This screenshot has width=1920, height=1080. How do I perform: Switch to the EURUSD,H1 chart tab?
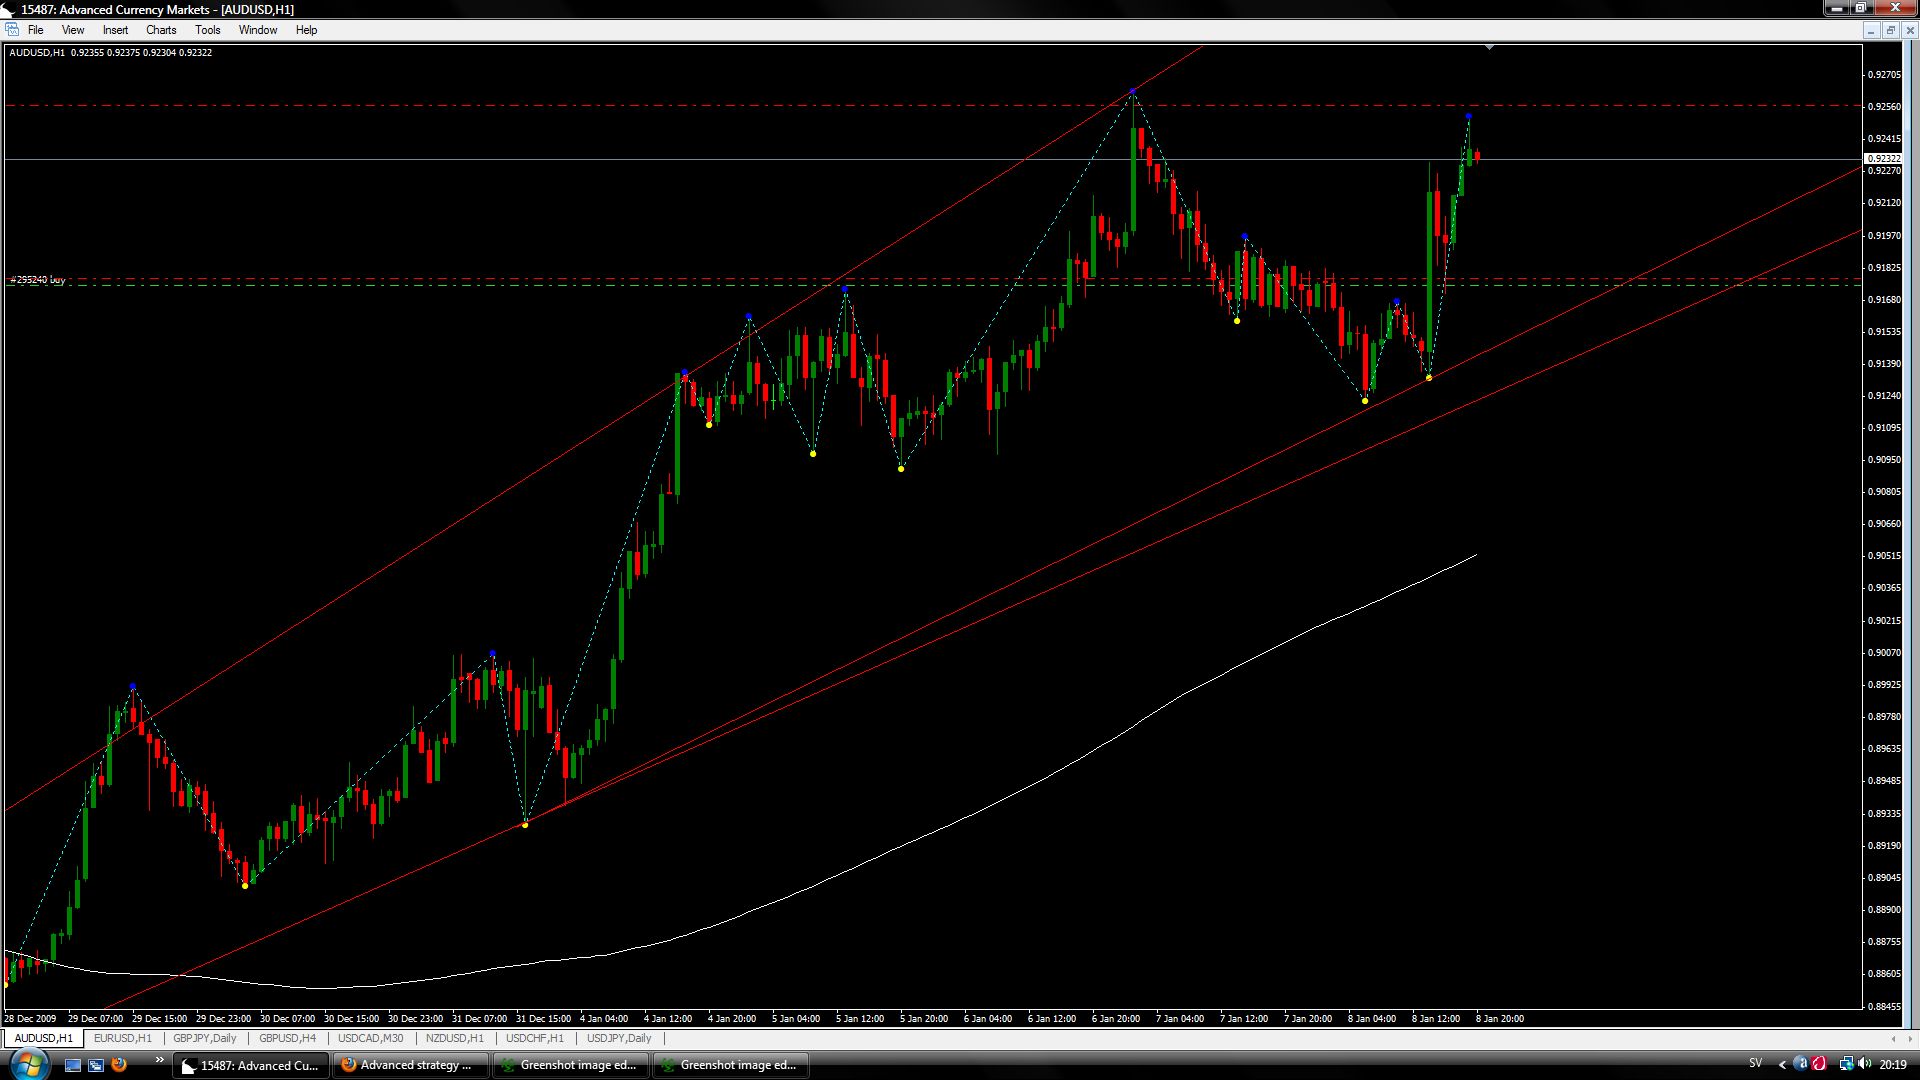pyautogui.click(x=122, y=1038)
